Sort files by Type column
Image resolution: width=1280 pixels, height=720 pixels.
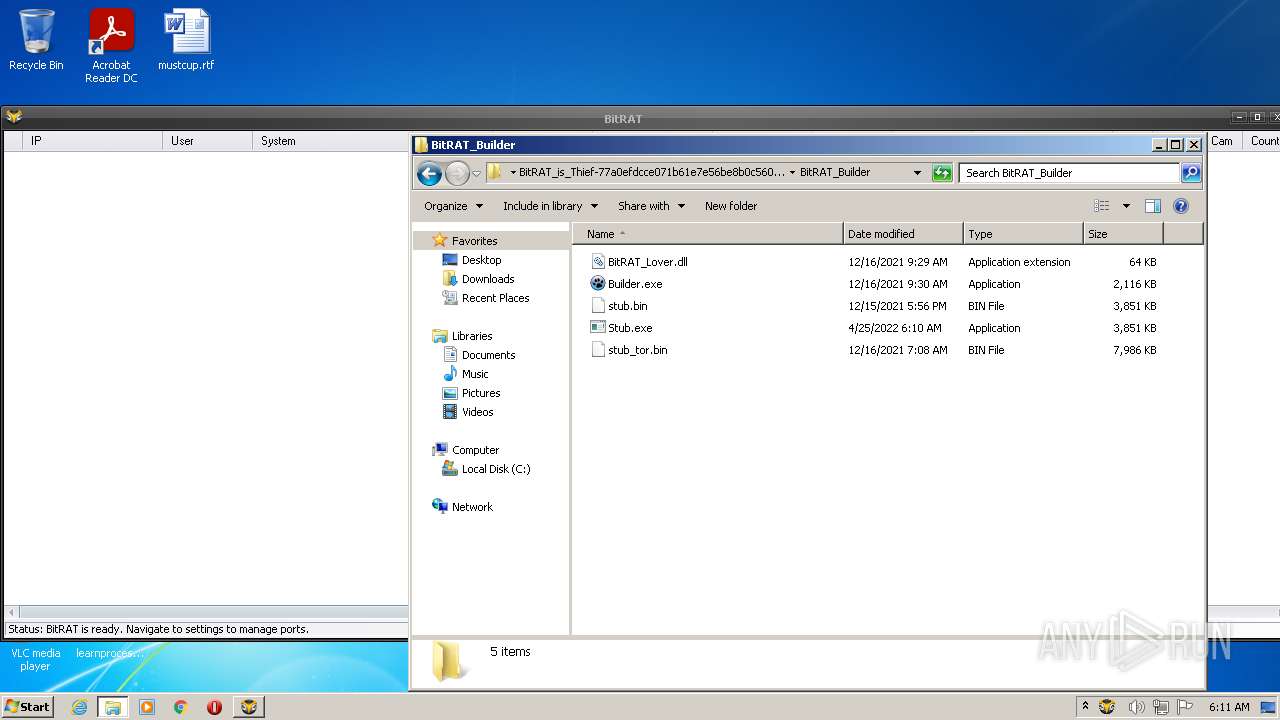pos(1023,234)
